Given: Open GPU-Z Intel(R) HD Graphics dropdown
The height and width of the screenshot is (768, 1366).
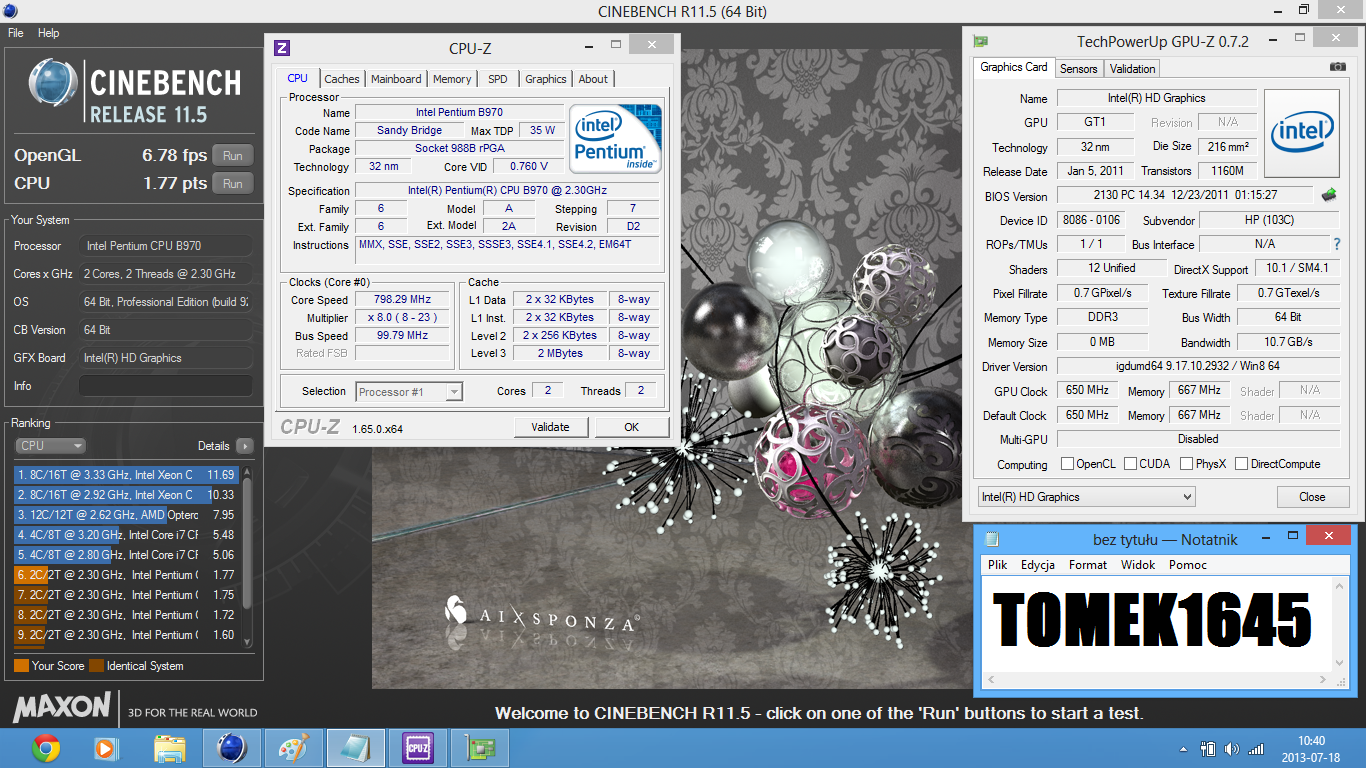Looking at the screenshot, I should pyautogui.click(x=1087, y=497).
